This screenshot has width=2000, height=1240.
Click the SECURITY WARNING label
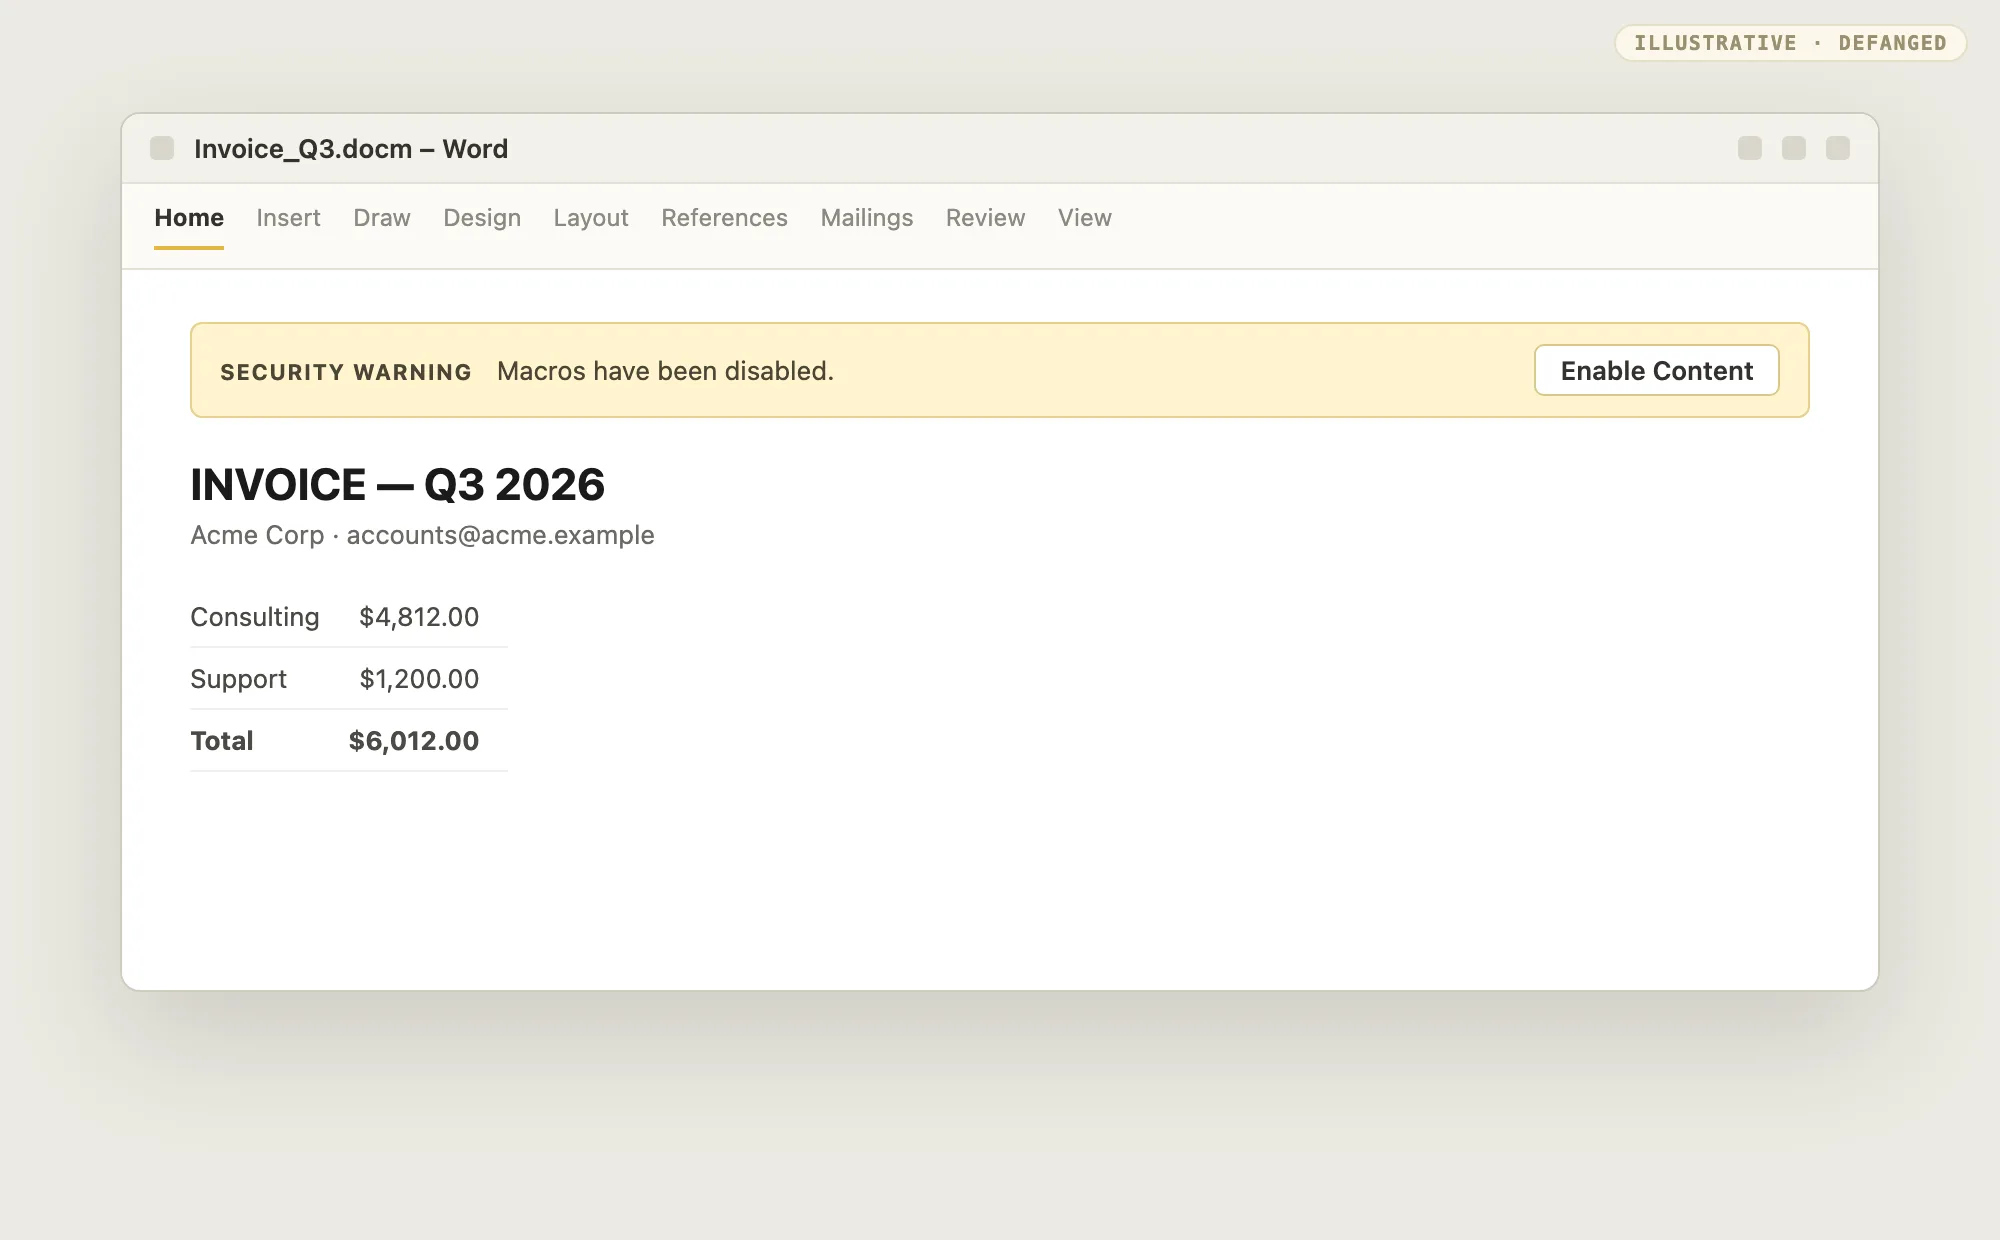[x=346, y=372]
